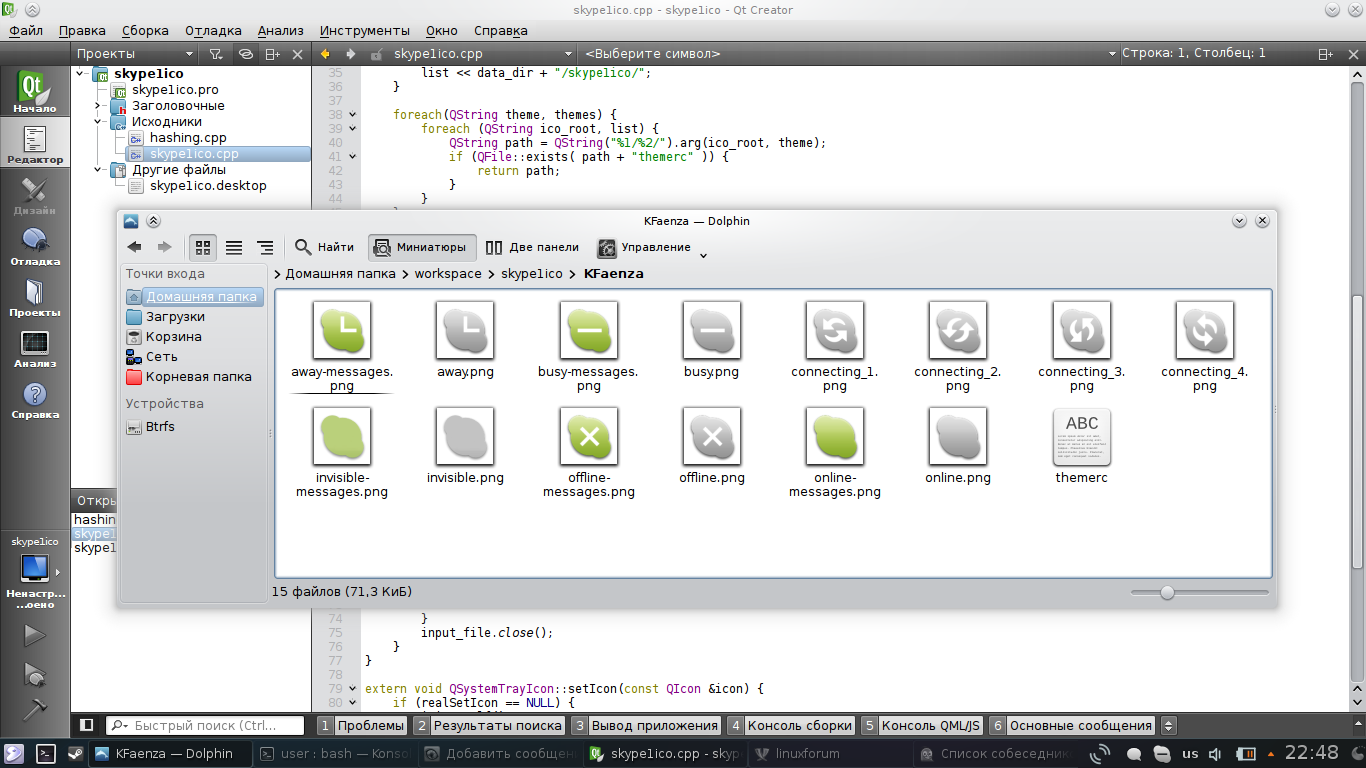The height and width of the screenshot is (768, 1366).
Task: Open Проекты mode in sidebar
Action: click(x=35, y=297)
